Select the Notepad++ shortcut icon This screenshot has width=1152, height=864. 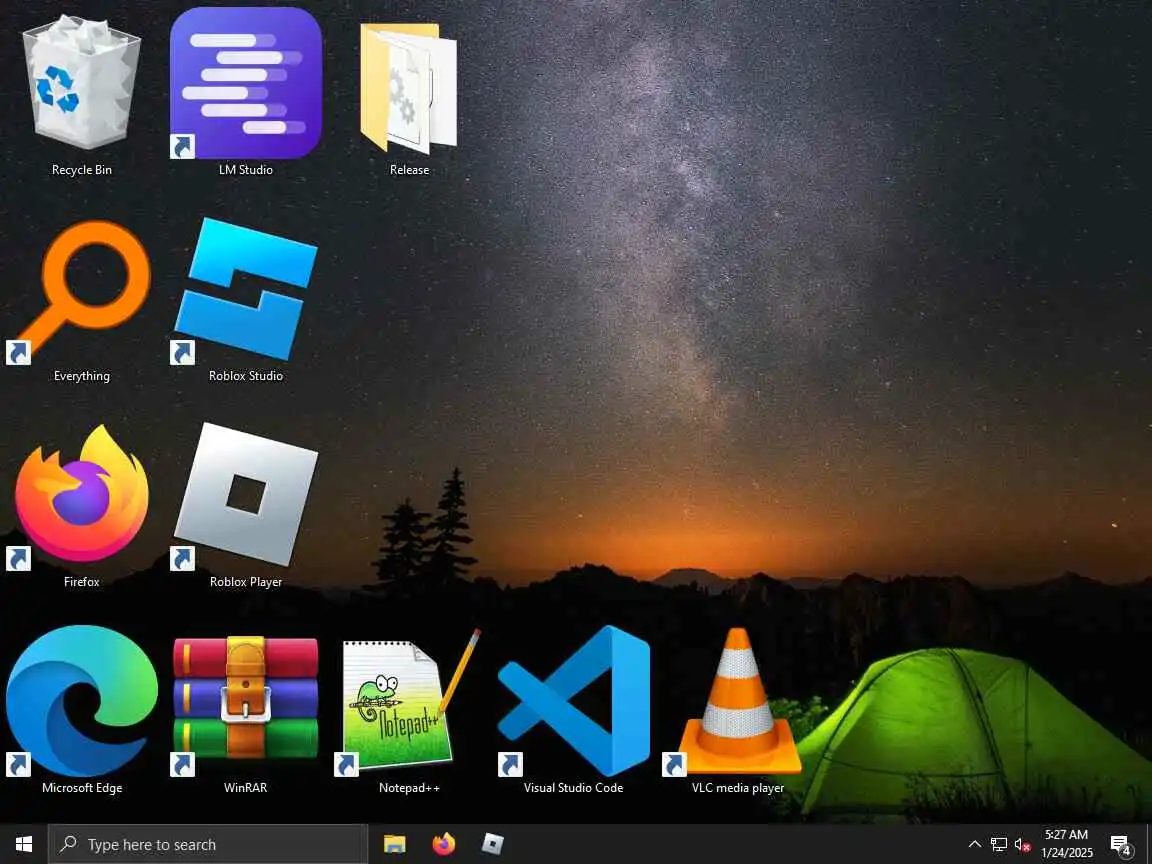[x=408, y=701]
